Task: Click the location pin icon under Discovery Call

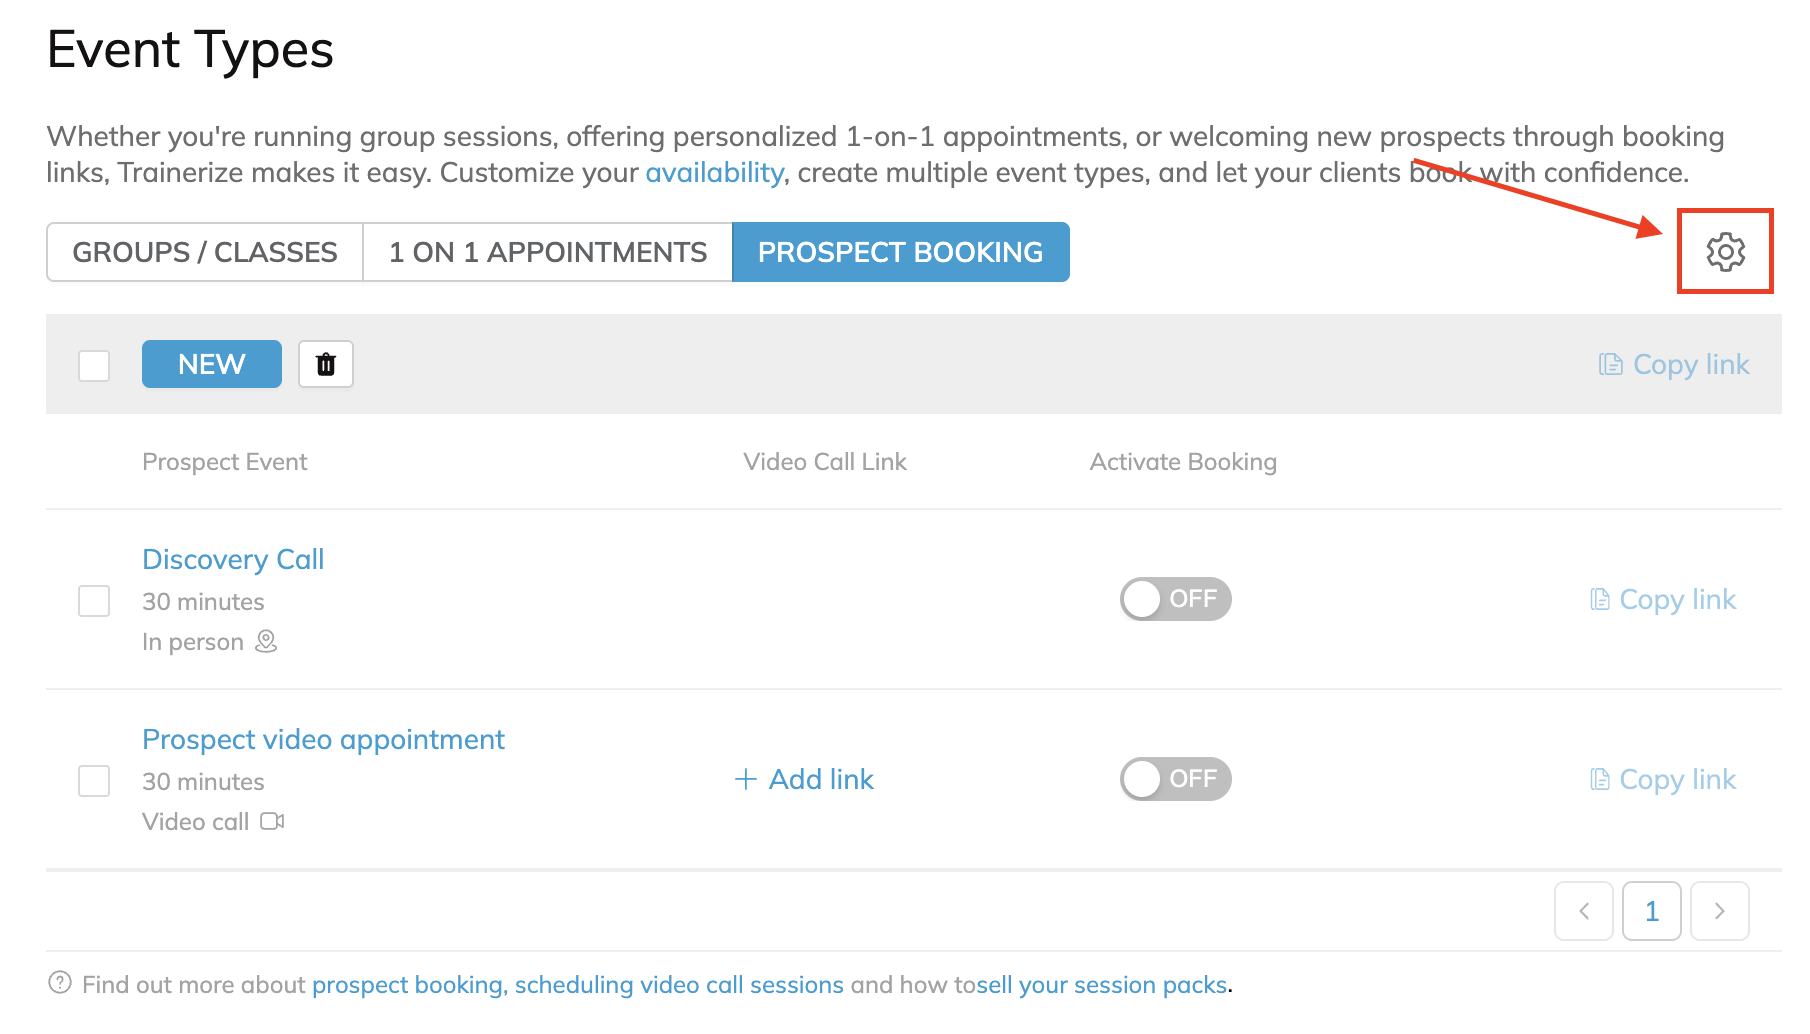Action: coord(265,641)
